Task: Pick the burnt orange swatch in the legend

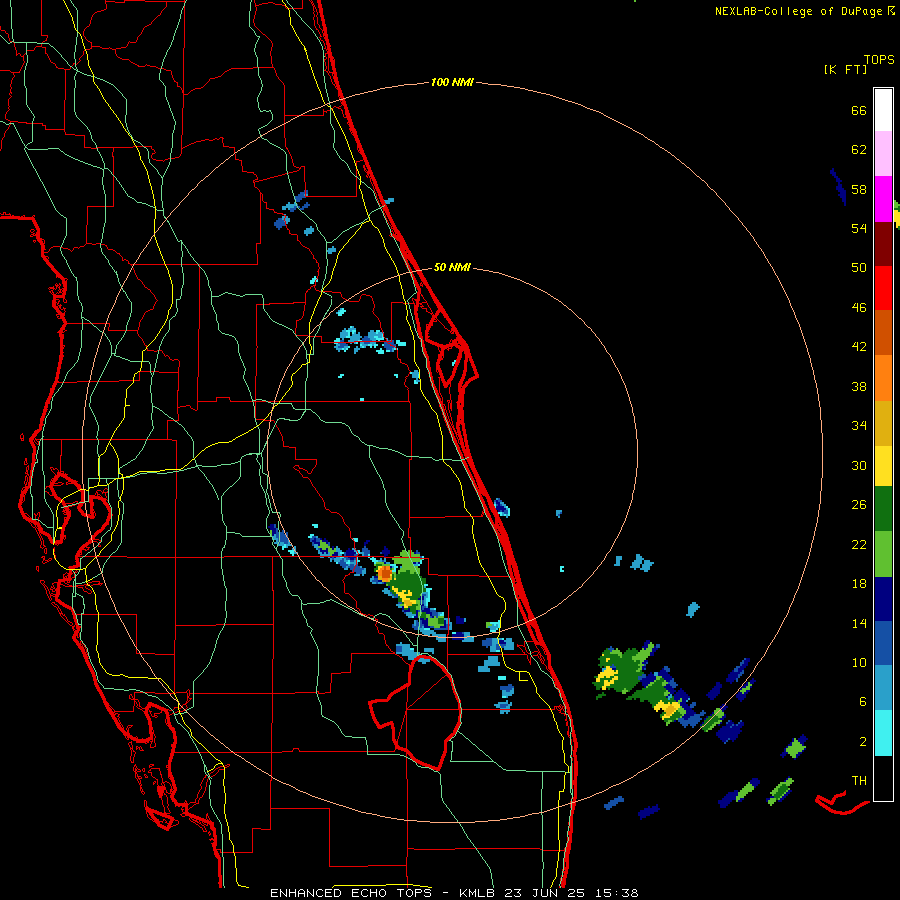Action: [x=883, y=333]
